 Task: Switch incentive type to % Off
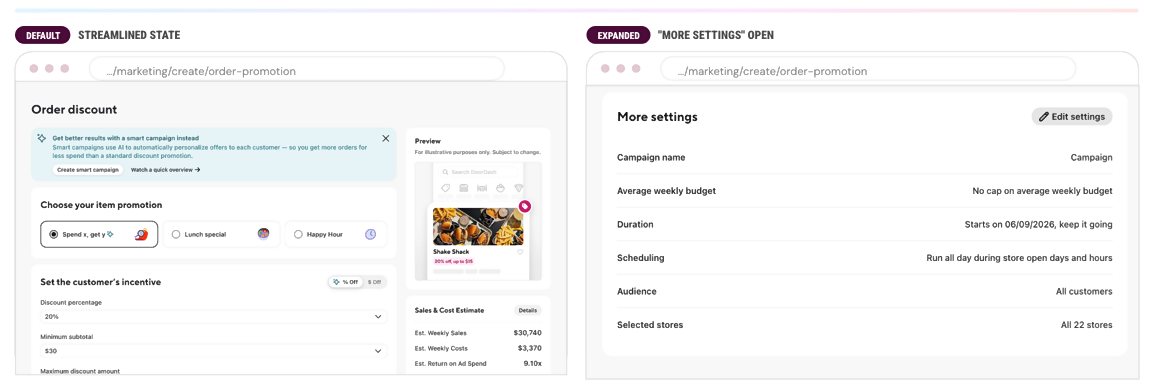(345, 282)
